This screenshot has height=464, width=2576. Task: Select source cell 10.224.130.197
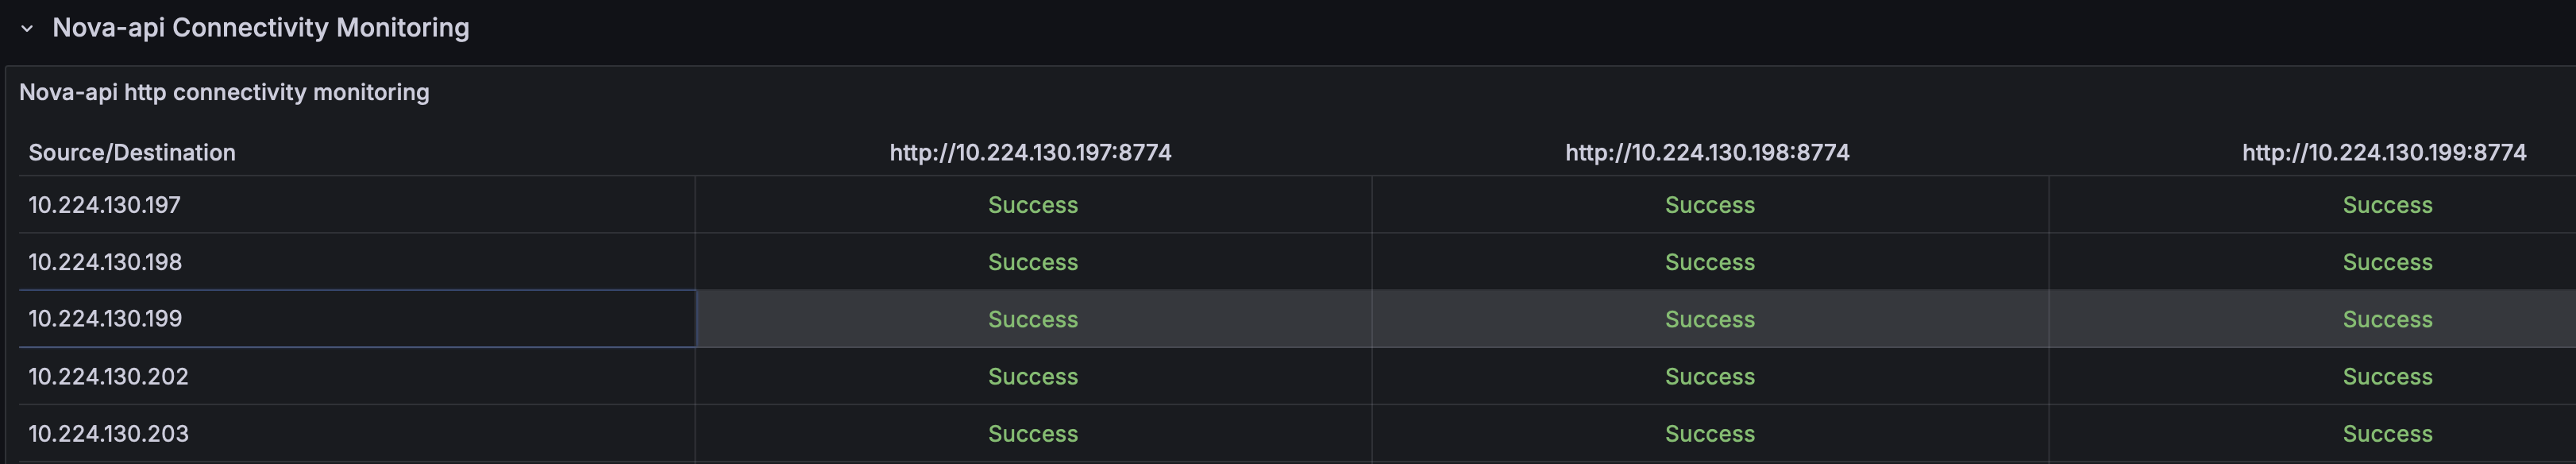coord(105,205)
